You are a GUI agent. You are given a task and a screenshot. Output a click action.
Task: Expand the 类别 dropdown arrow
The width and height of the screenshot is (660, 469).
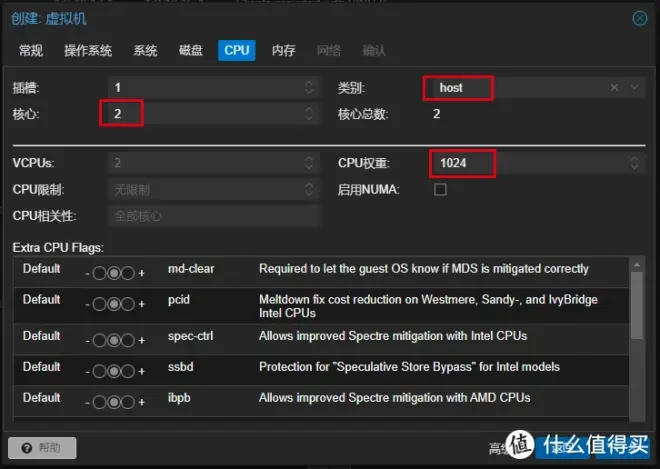(x=634, y=88)
